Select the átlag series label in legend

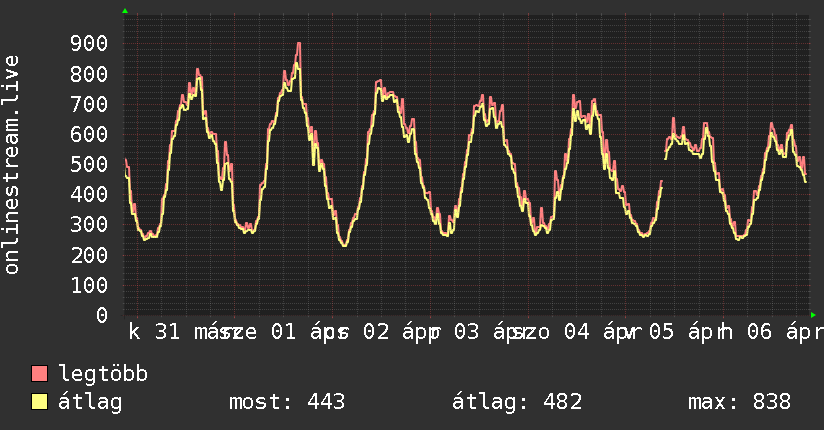pyautogui.click(x=90, y=402)
